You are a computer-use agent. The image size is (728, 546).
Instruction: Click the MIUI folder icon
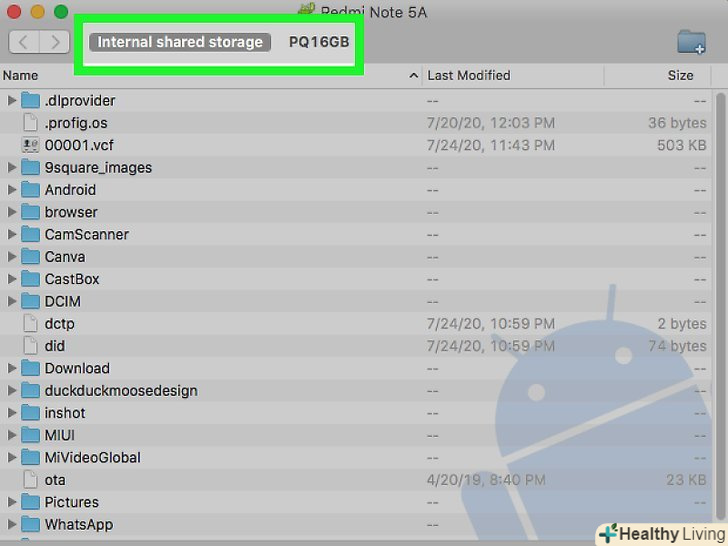31,435
